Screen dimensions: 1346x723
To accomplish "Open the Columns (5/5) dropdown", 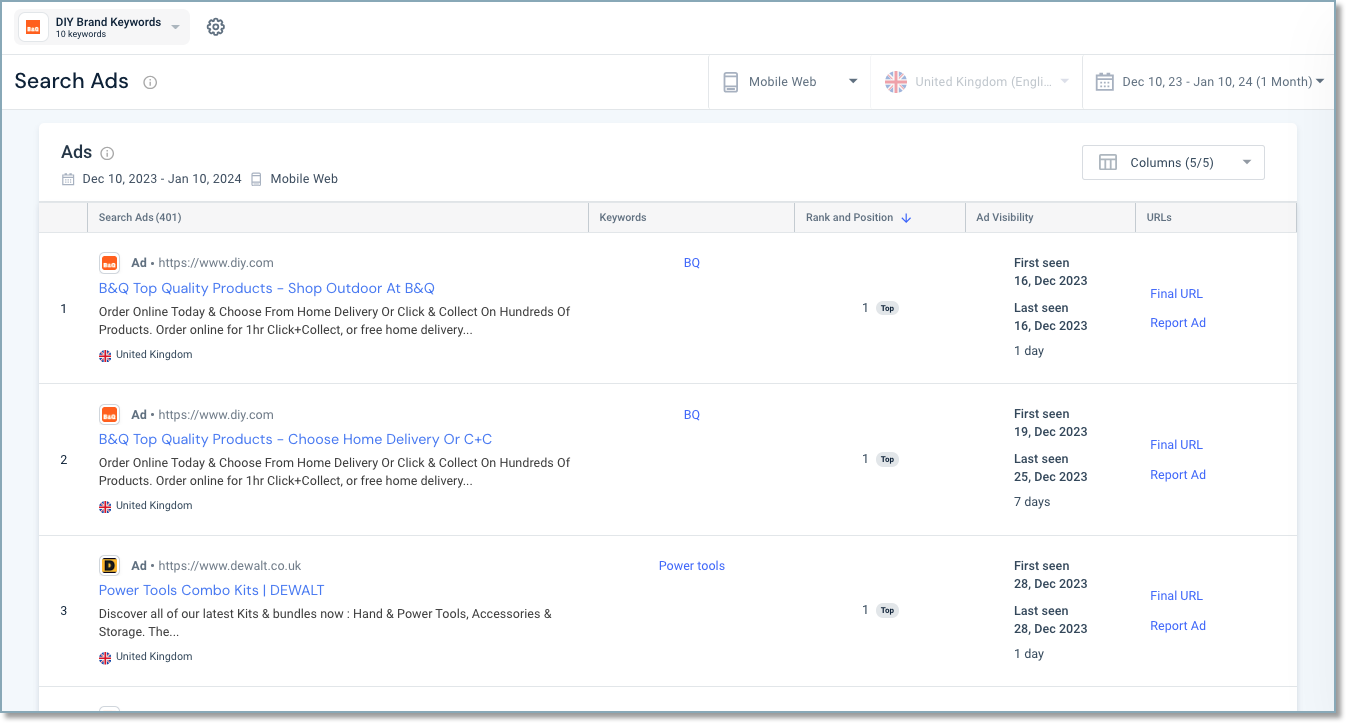I will 1173,162.
